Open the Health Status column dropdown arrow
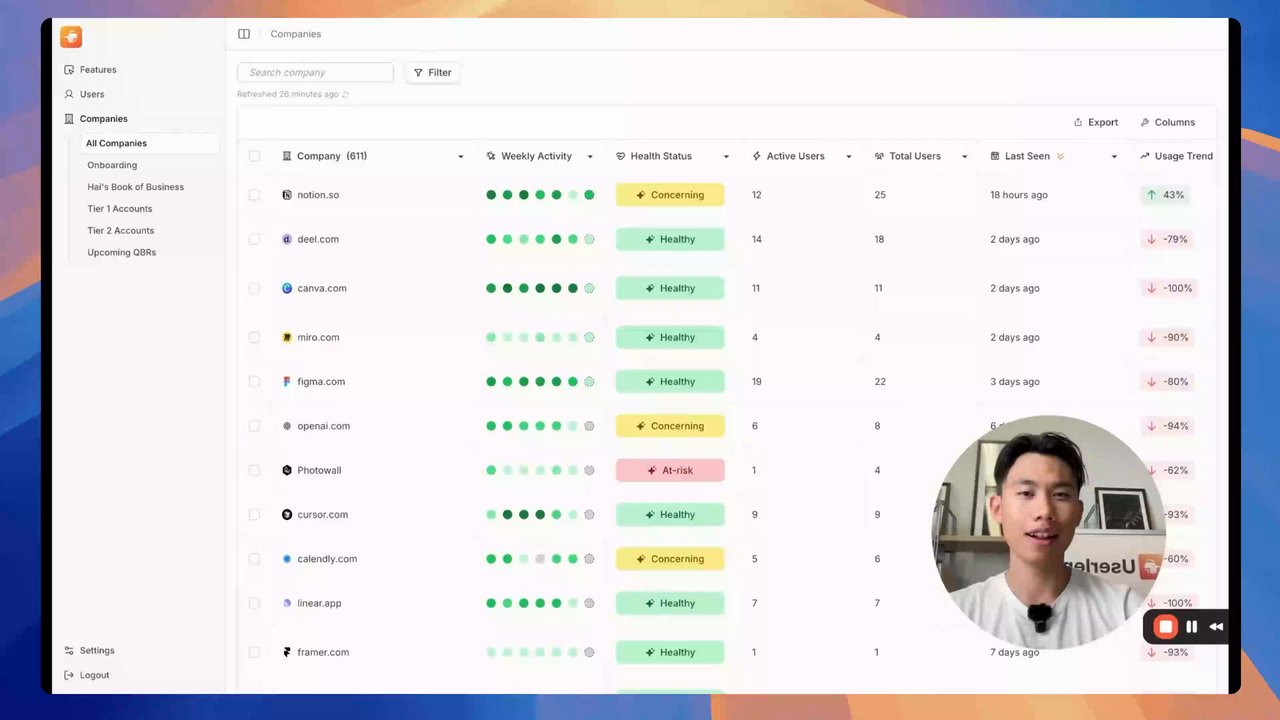1280x720 pixels. click(x=726, y=157)
